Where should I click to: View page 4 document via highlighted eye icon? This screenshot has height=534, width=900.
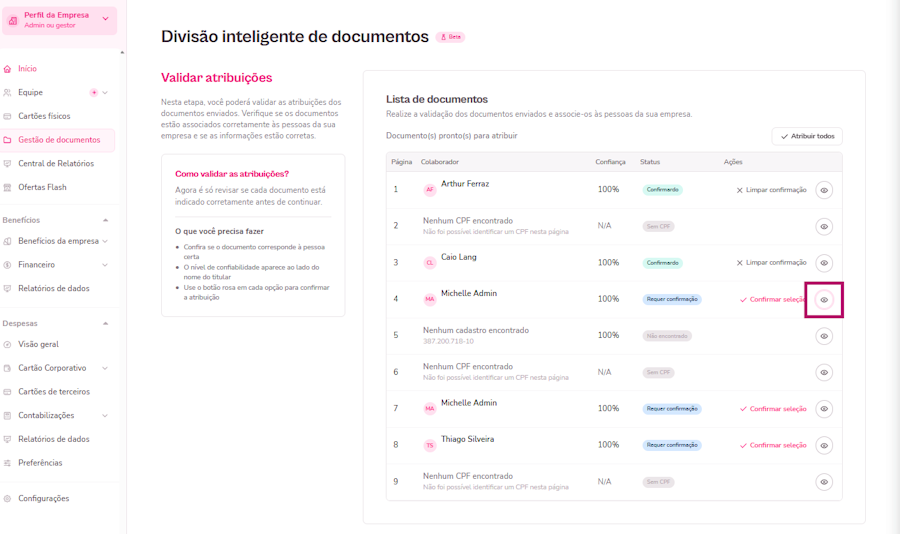click(x=824, y=300)
